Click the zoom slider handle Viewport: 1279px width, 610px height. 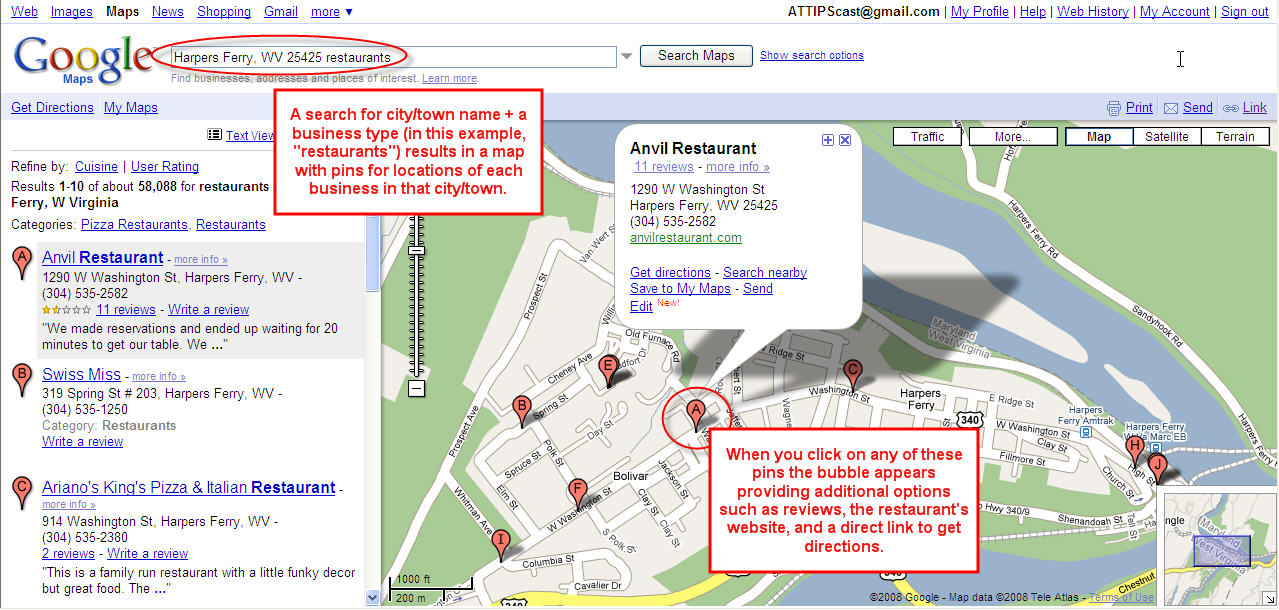(417, 250)
